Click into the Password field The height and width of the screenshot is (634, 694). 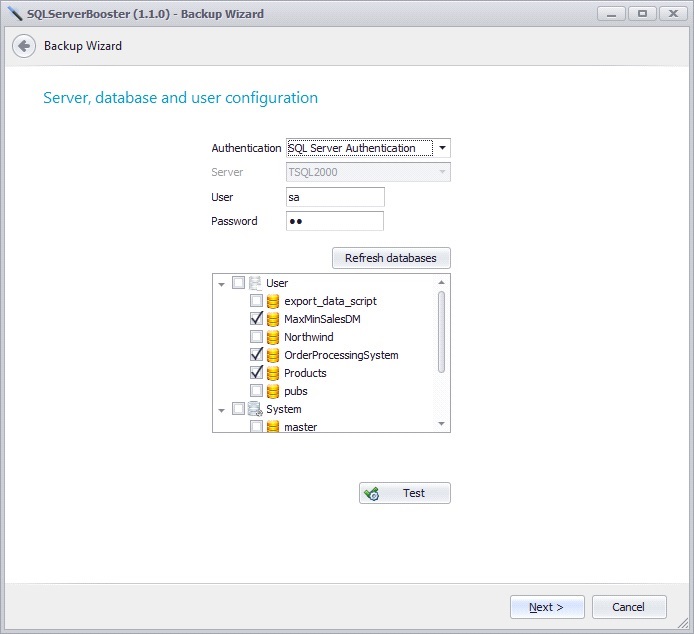tap(335, 221)
